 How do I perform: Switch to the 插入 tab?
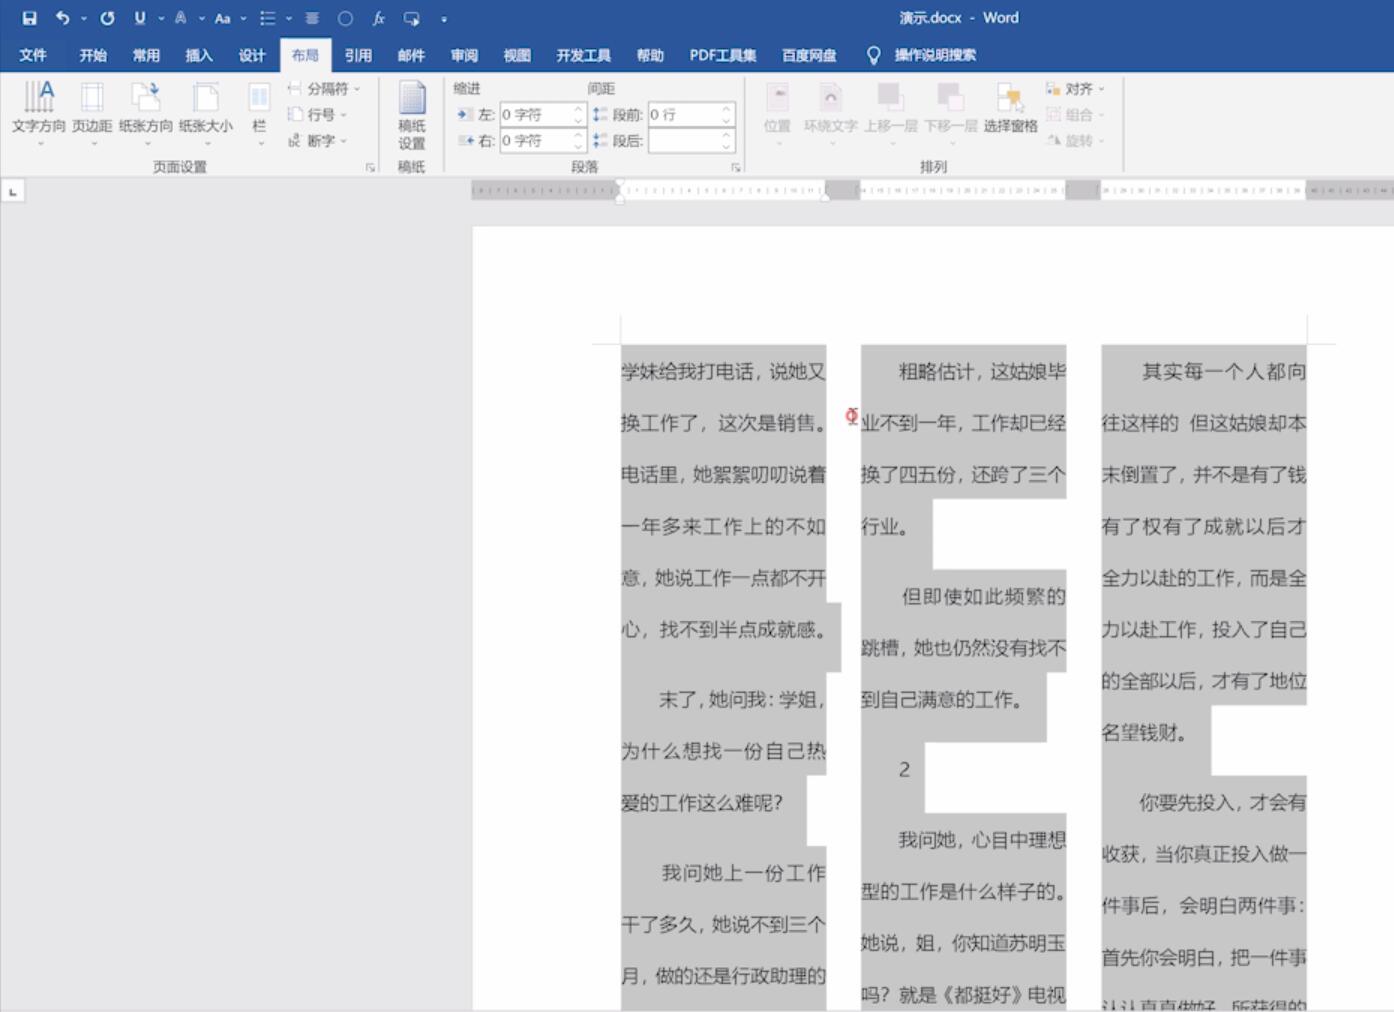click(199, 55)
